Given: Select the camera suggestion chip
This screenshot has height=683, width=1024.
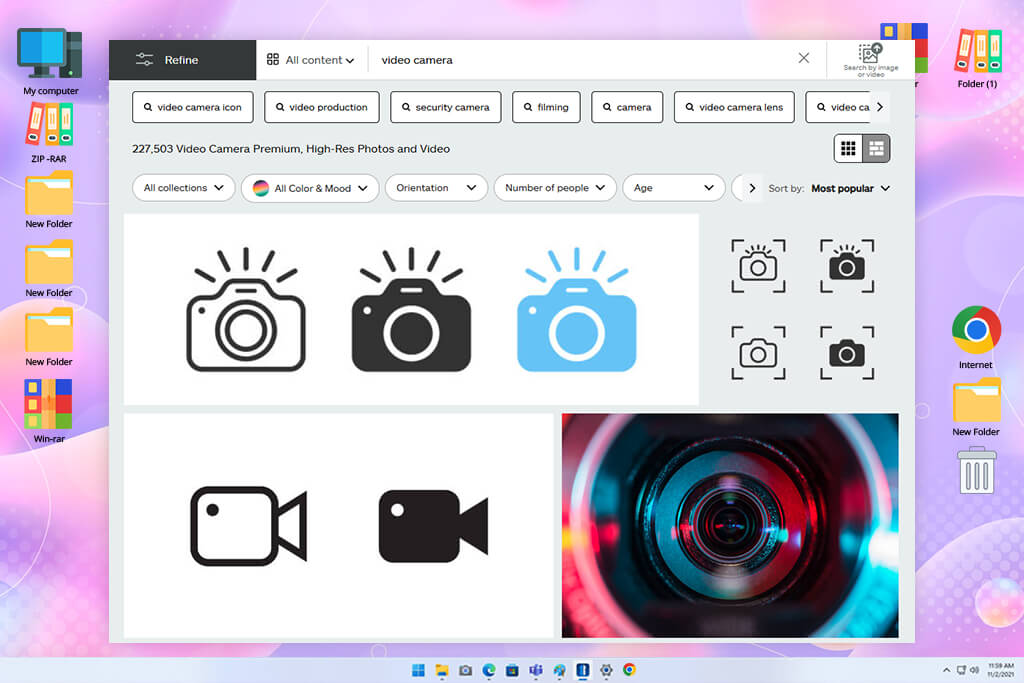Looking at the screenshot, I should point(627,107).
